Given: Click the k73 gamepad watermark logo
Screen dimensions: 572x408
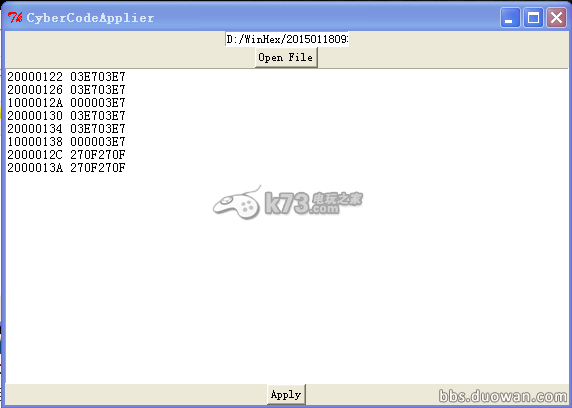Looking at the screenshot, I should pyautogui.click(x=287, y=202).
